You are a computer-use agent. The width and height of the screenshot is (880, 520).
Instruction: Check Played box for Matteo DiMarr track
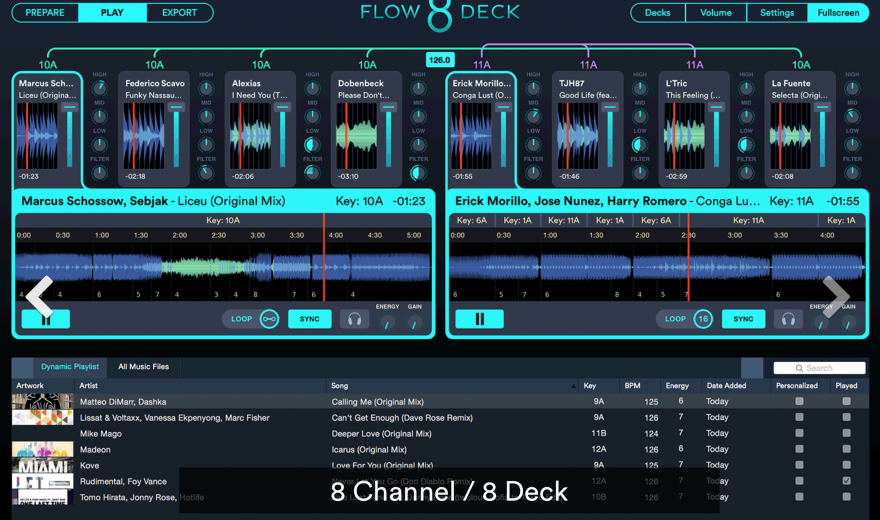(x=846, y=401)
